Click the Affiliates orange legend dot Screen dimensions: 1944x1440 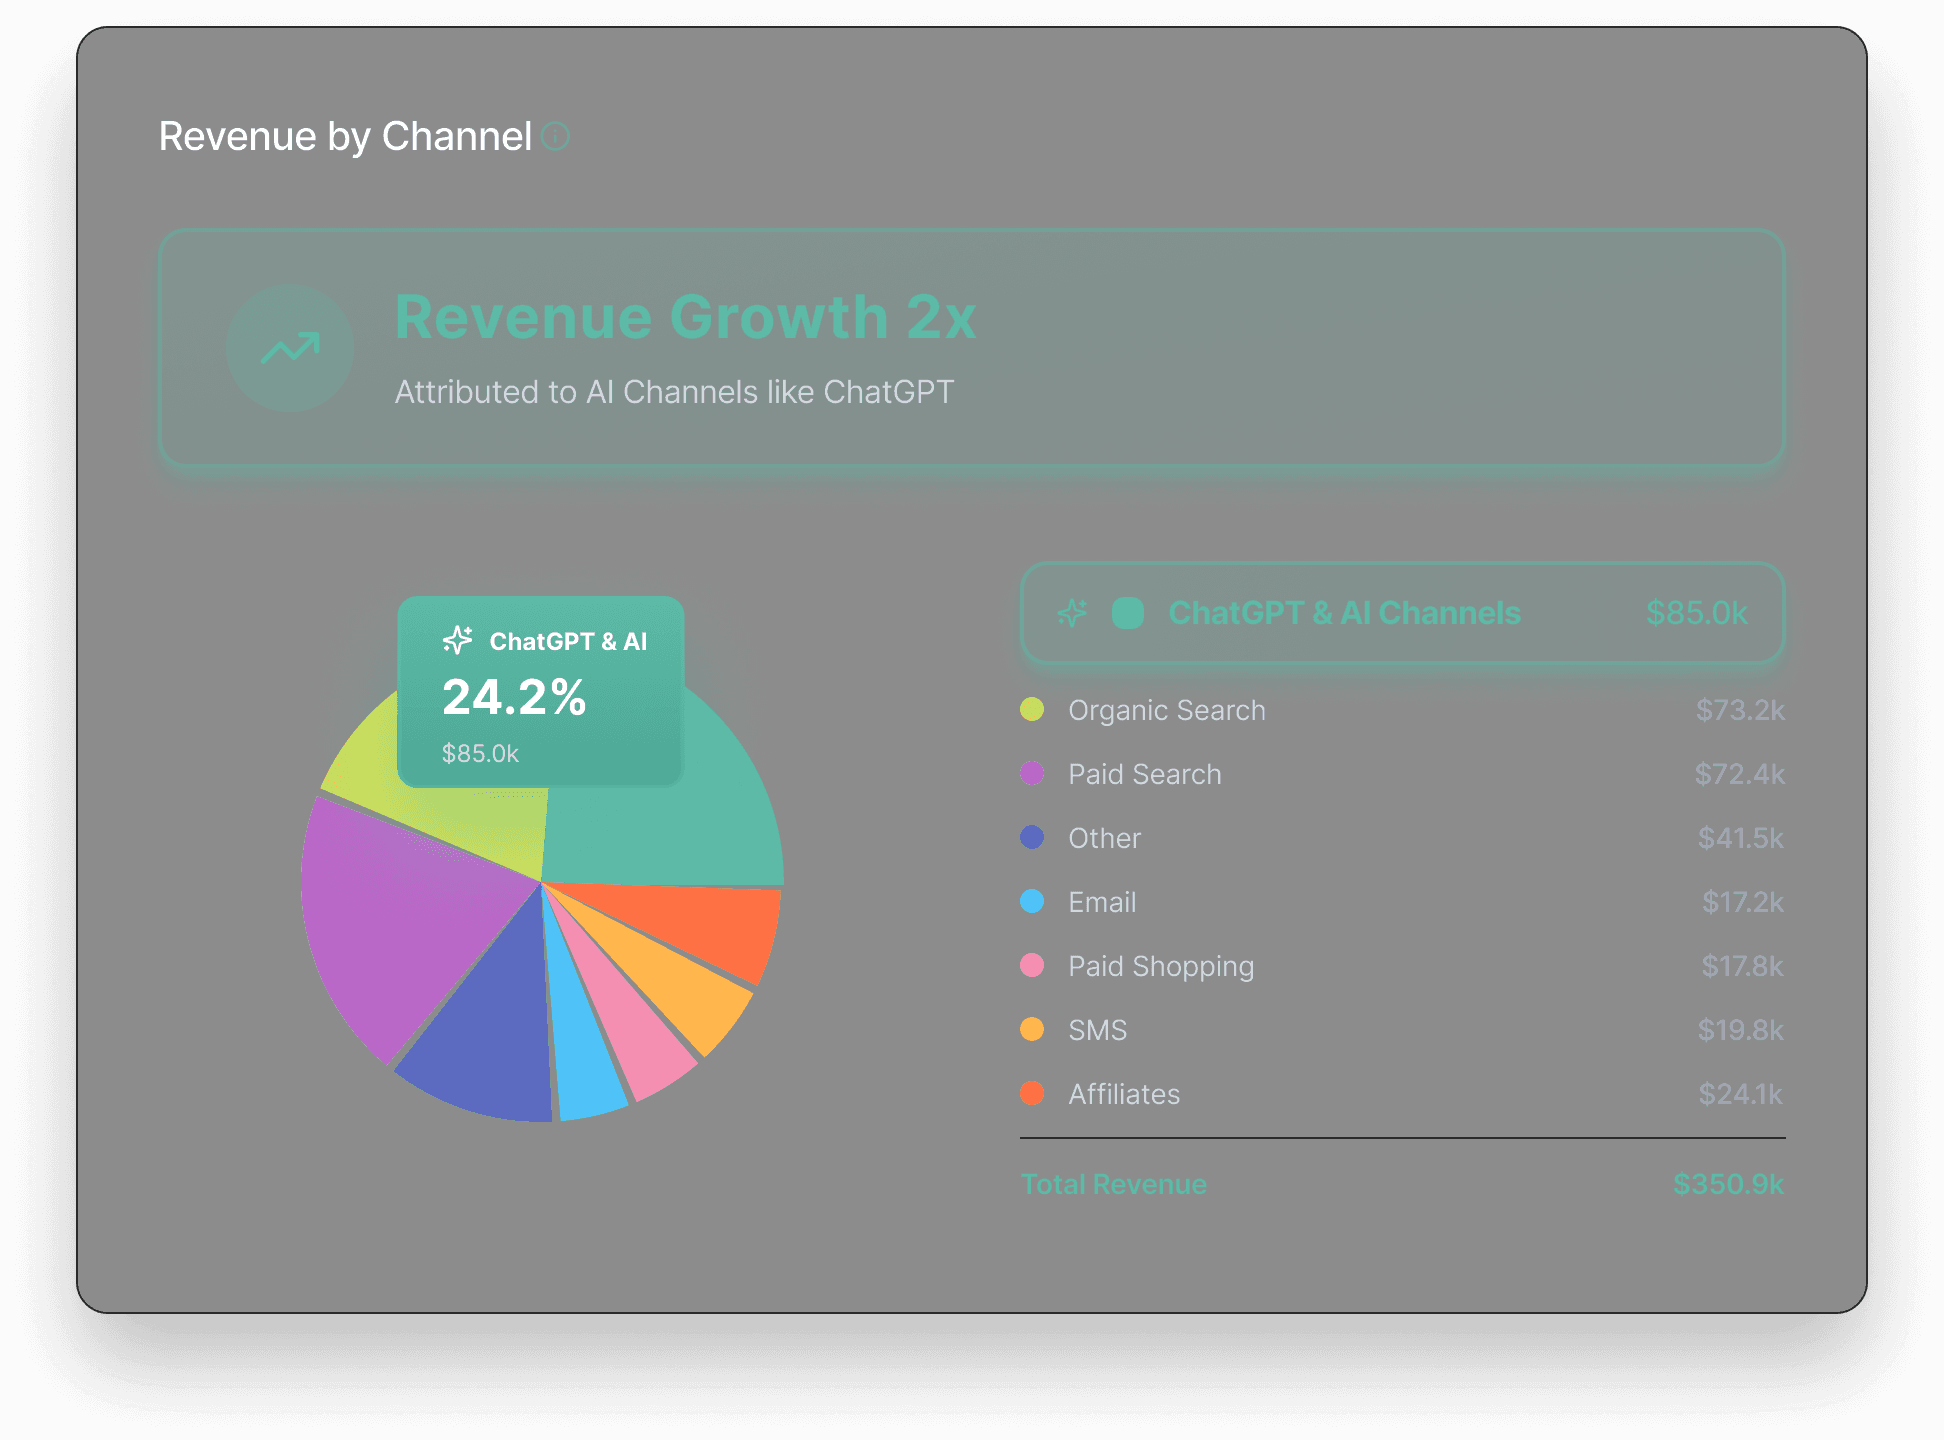1032,1094
